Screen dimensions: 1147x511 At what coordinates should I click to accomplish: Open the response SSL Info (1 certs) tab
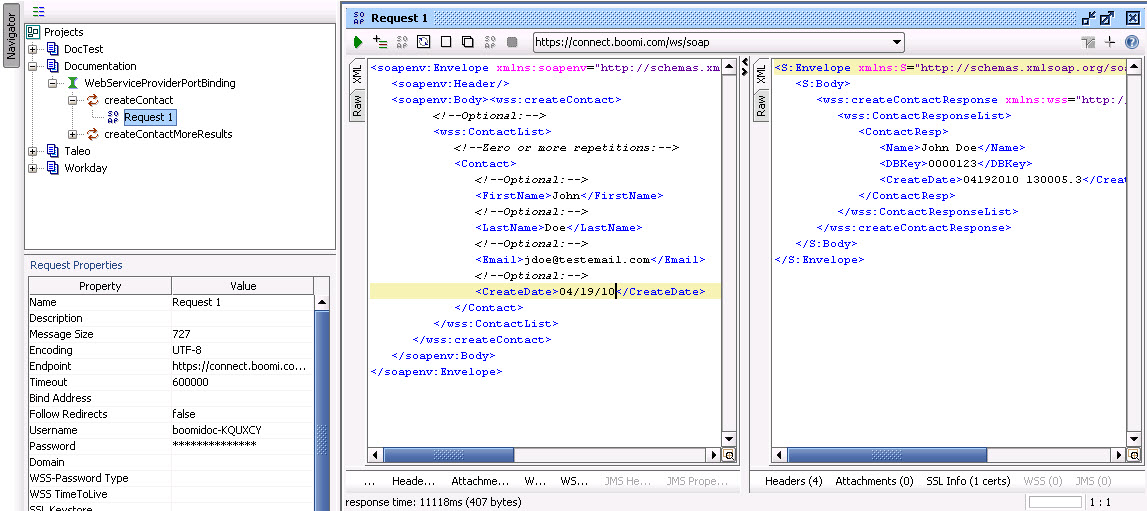(x=968, y=481)
